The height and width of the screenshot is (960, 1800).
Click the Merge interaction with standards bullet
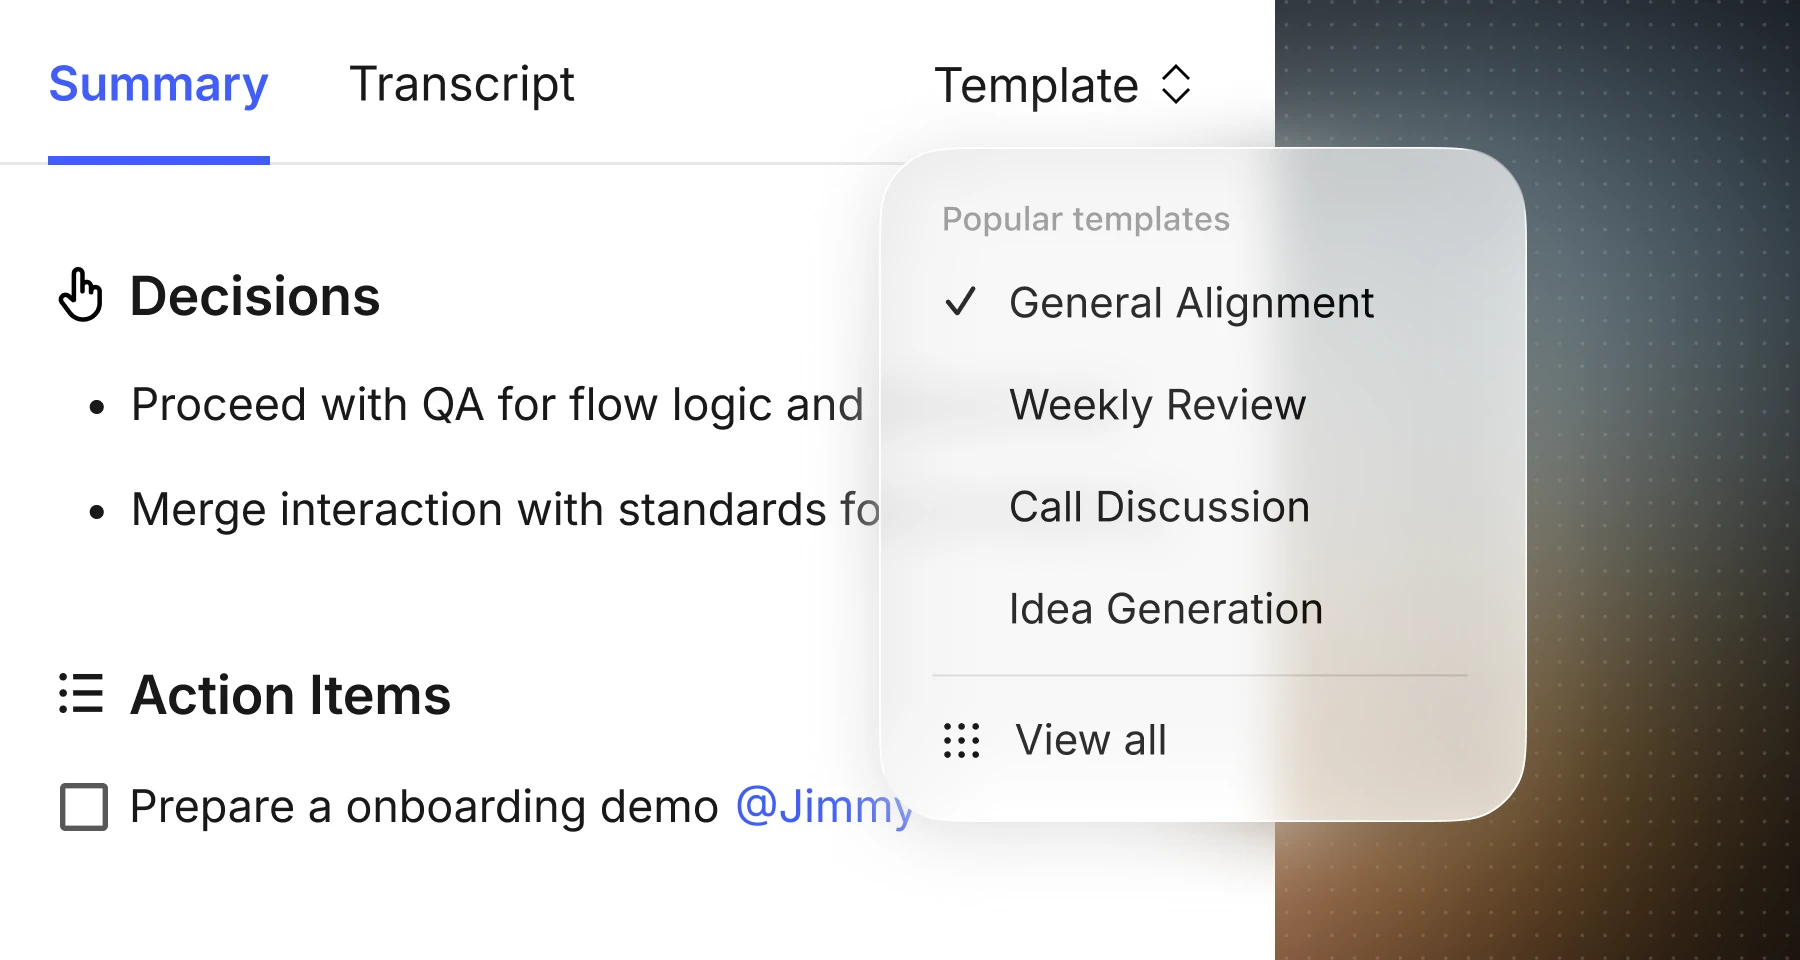(x=505, y=510)
